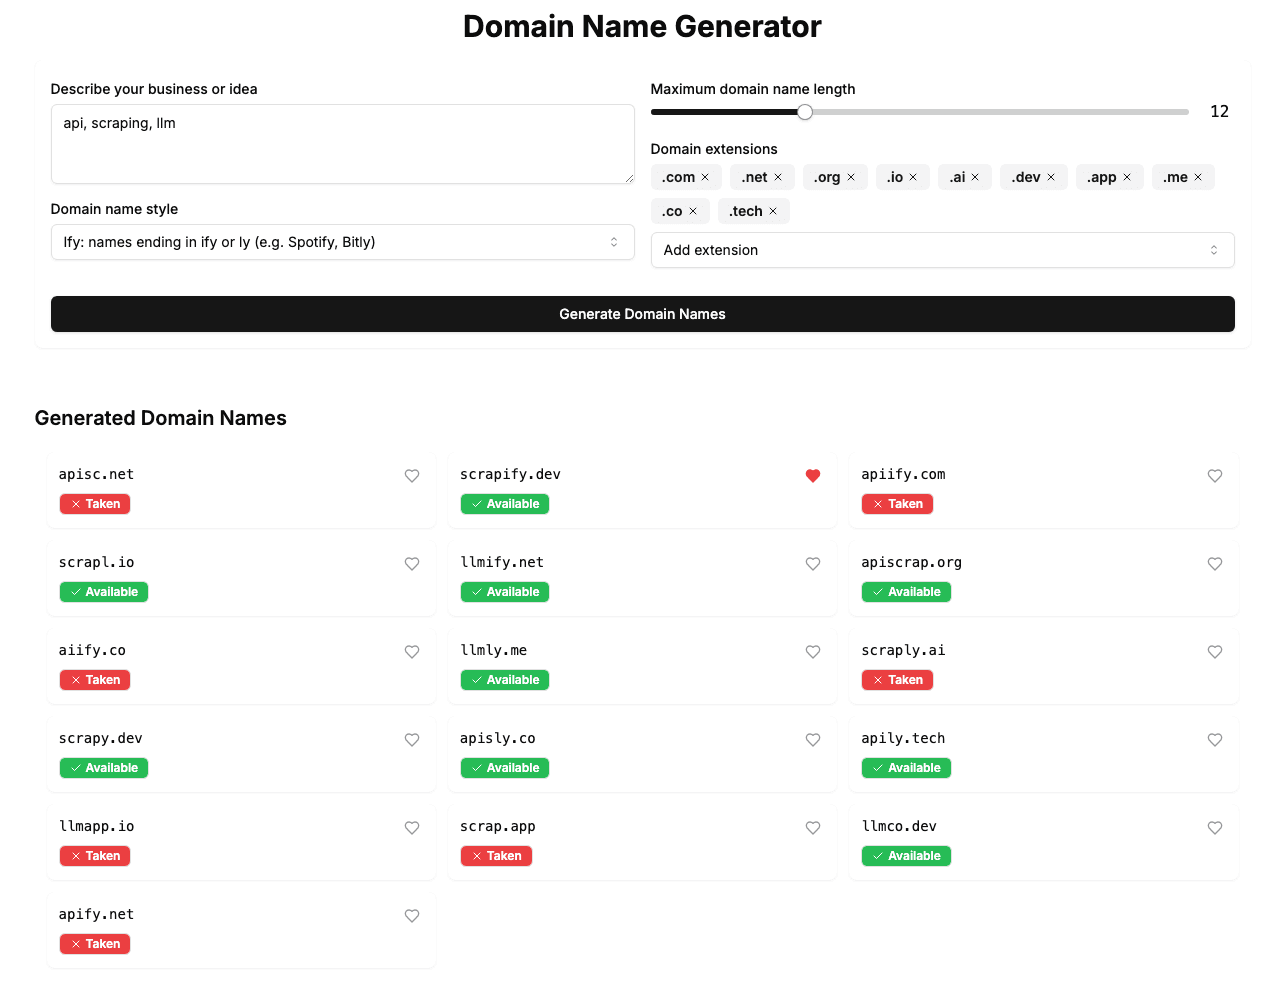The image size is (1274, 1002).
Task: Favorite apify.net with heart icon
Action: click(412, 916)
